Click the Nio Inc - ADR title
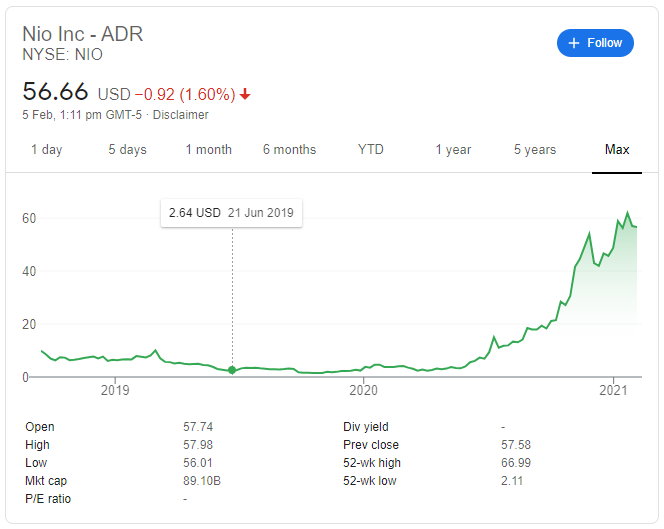Viewport: 664px width, 529px height. point(83,34)
